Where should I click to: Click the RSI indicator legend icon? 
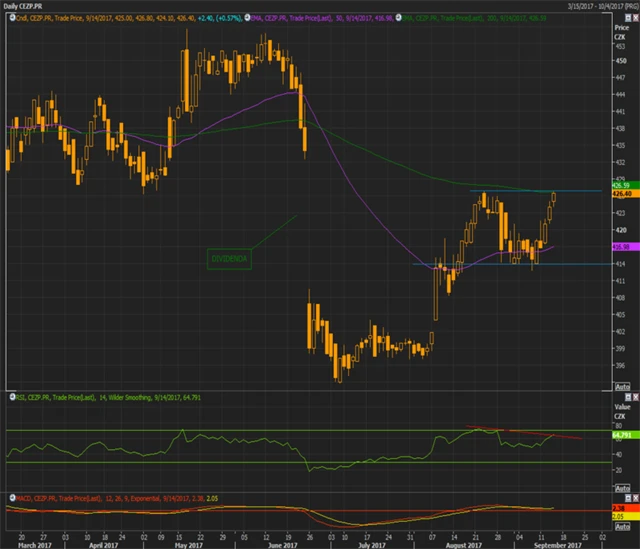[x=9, y=398]
